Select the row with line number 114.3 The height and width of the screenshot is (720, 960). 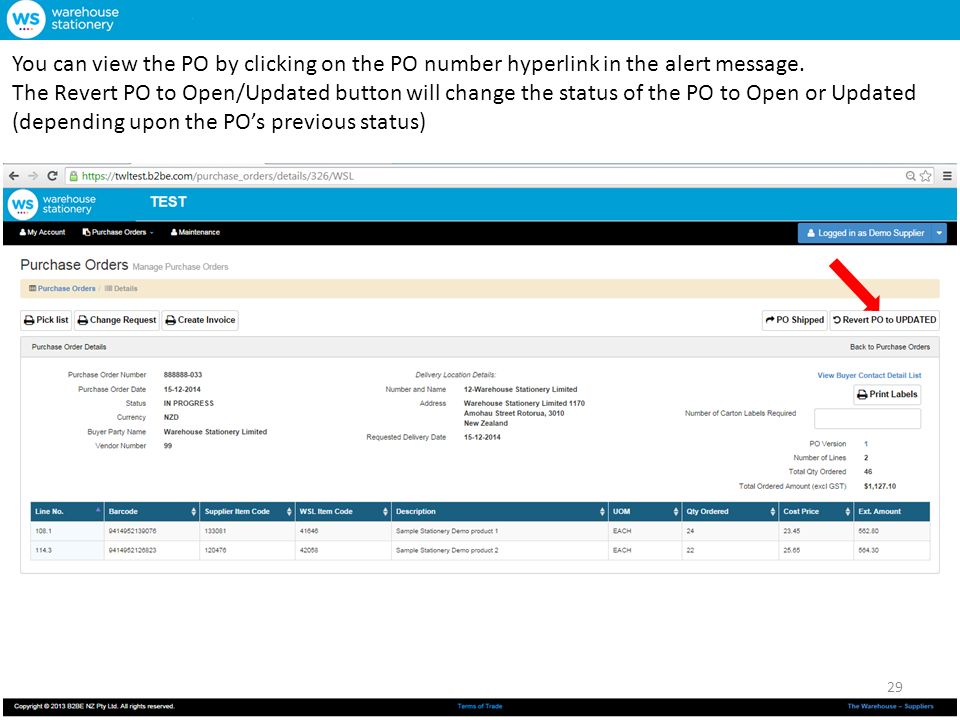(x=480, y=550)
